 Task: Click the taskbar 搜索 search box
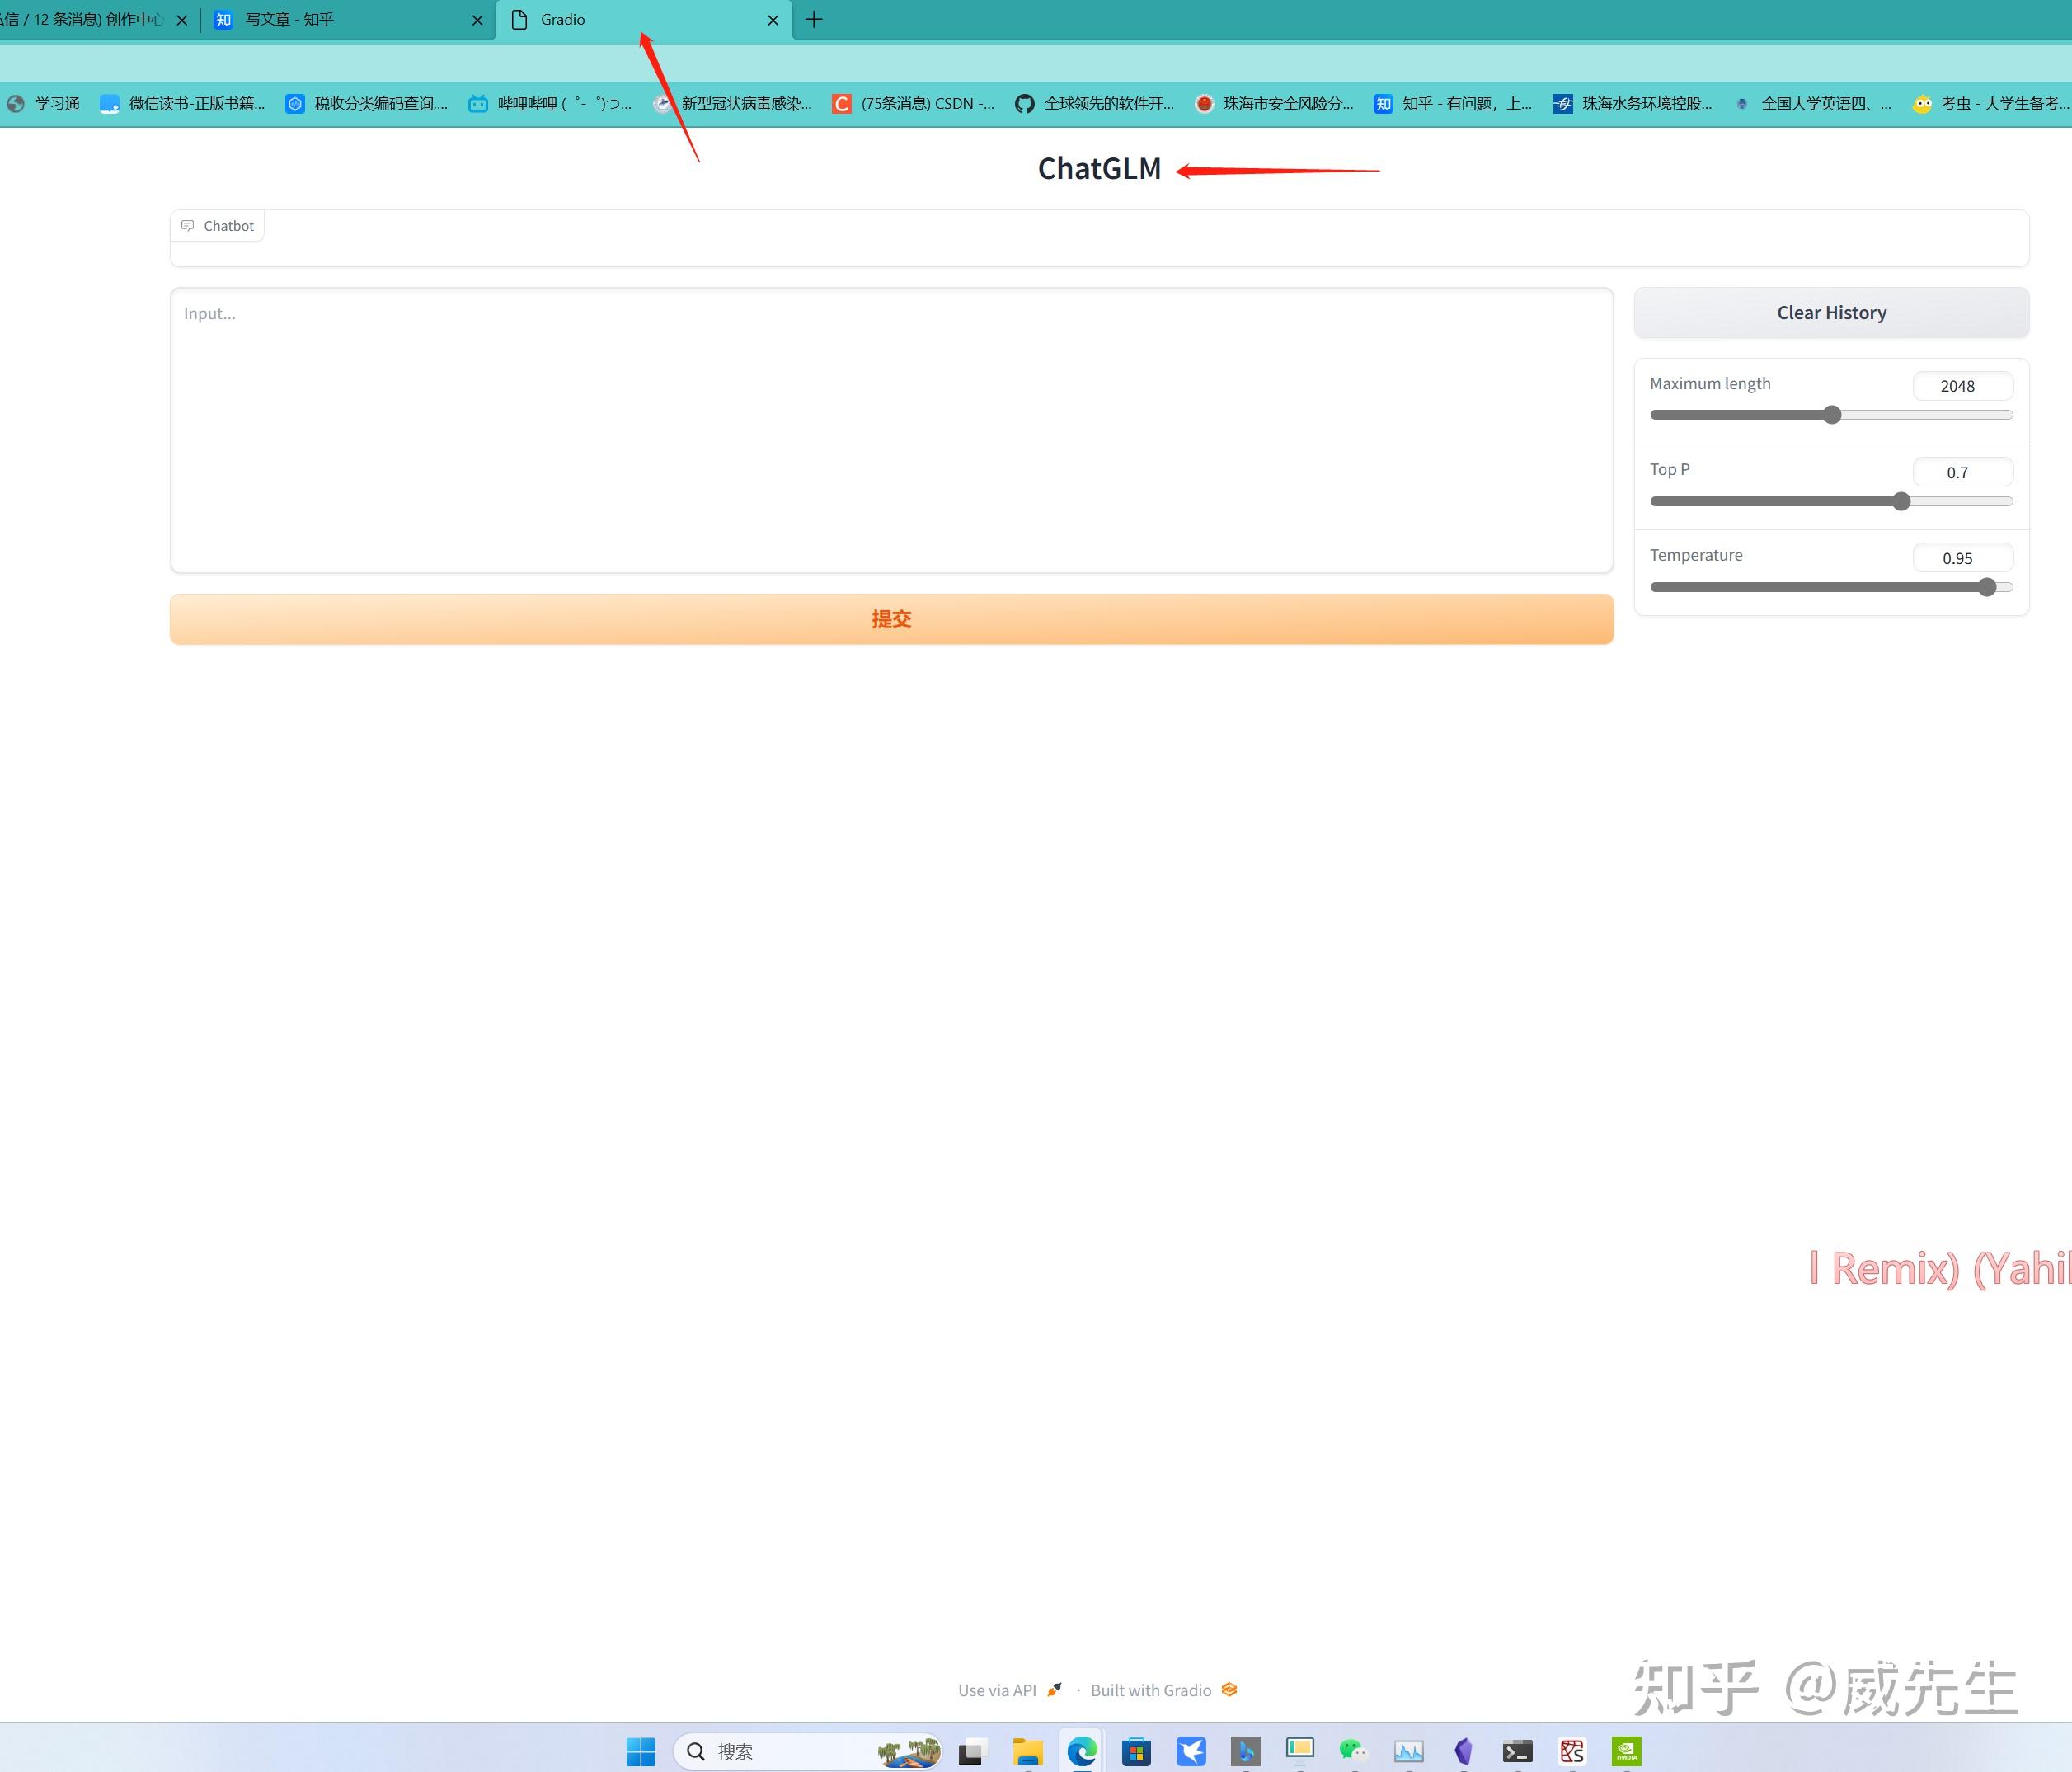pos(808,1751)
